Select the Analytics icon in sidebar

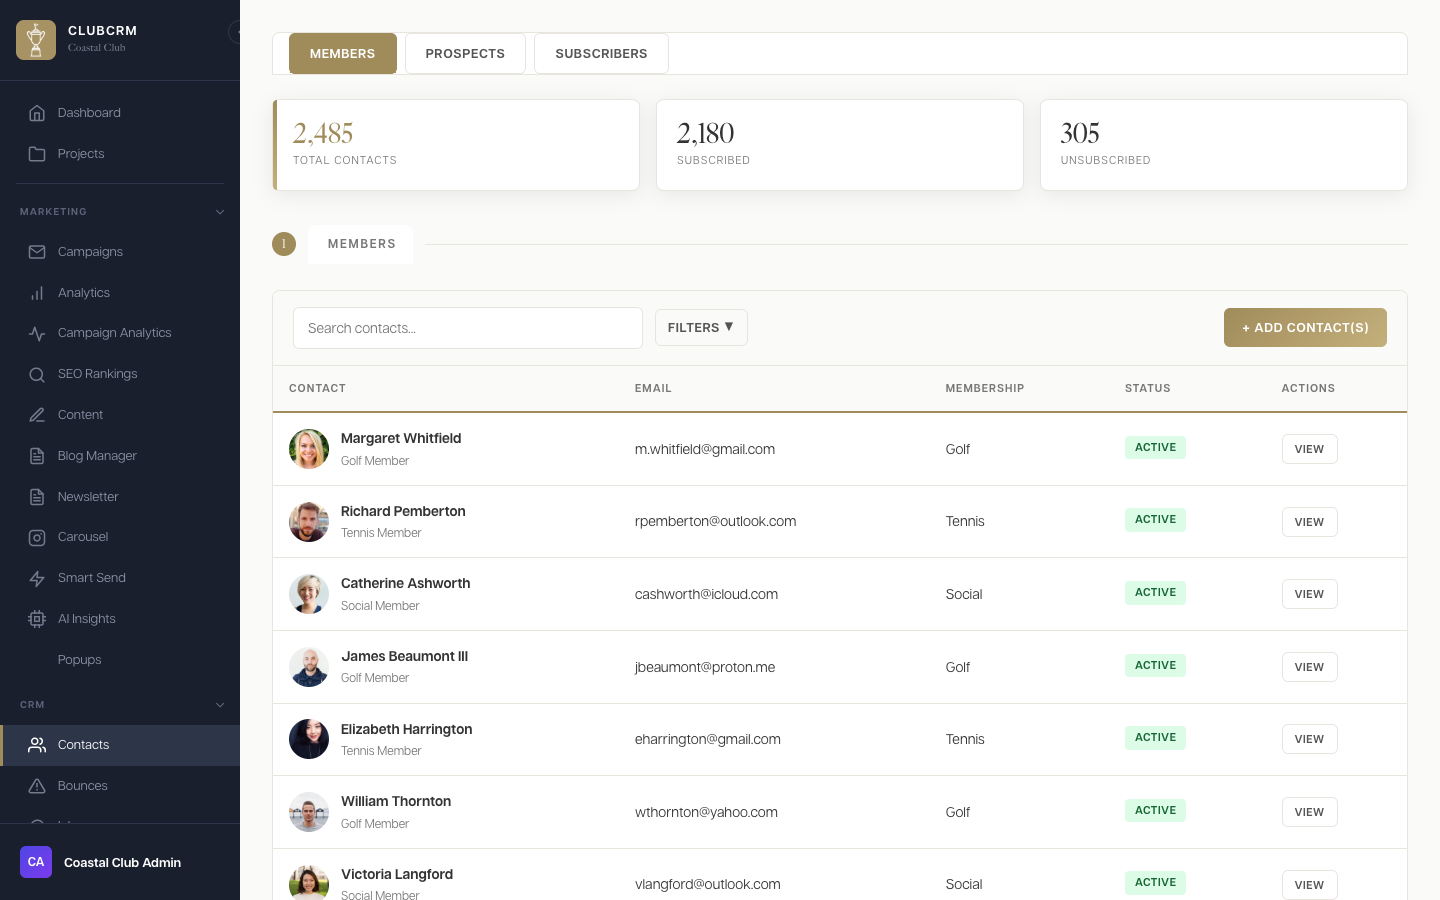pos(37,293)
